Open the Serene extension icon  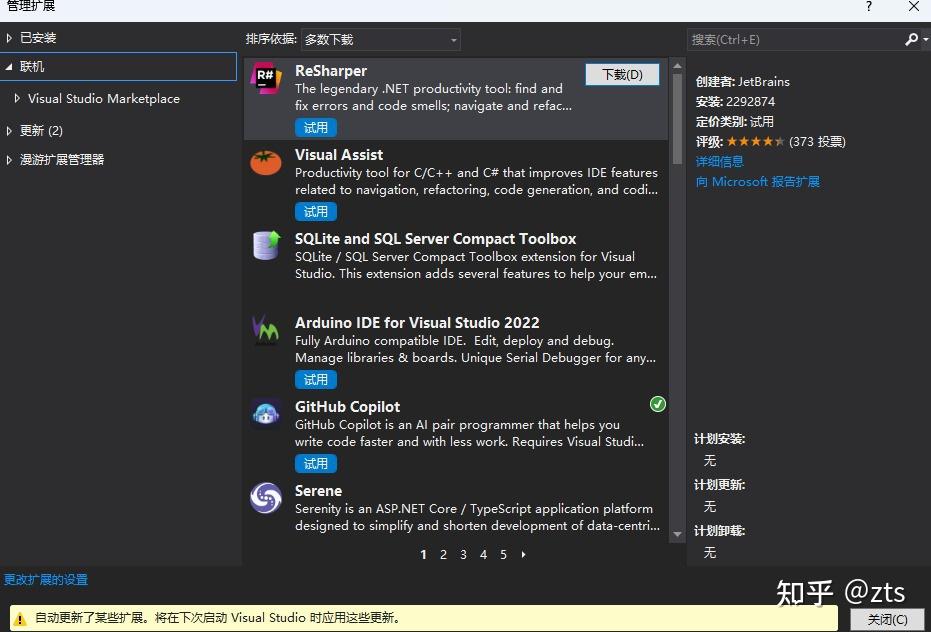[x=265, y=499]
